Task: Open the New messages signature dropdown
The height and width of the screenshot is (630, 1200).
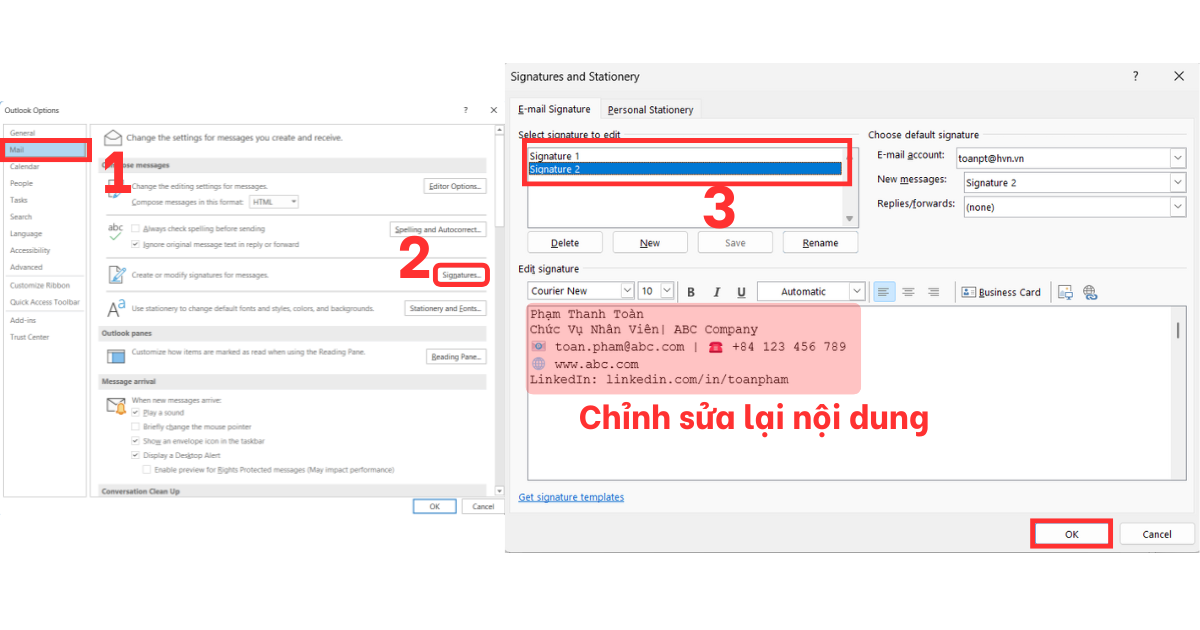Action: [x=1176, y=182]
